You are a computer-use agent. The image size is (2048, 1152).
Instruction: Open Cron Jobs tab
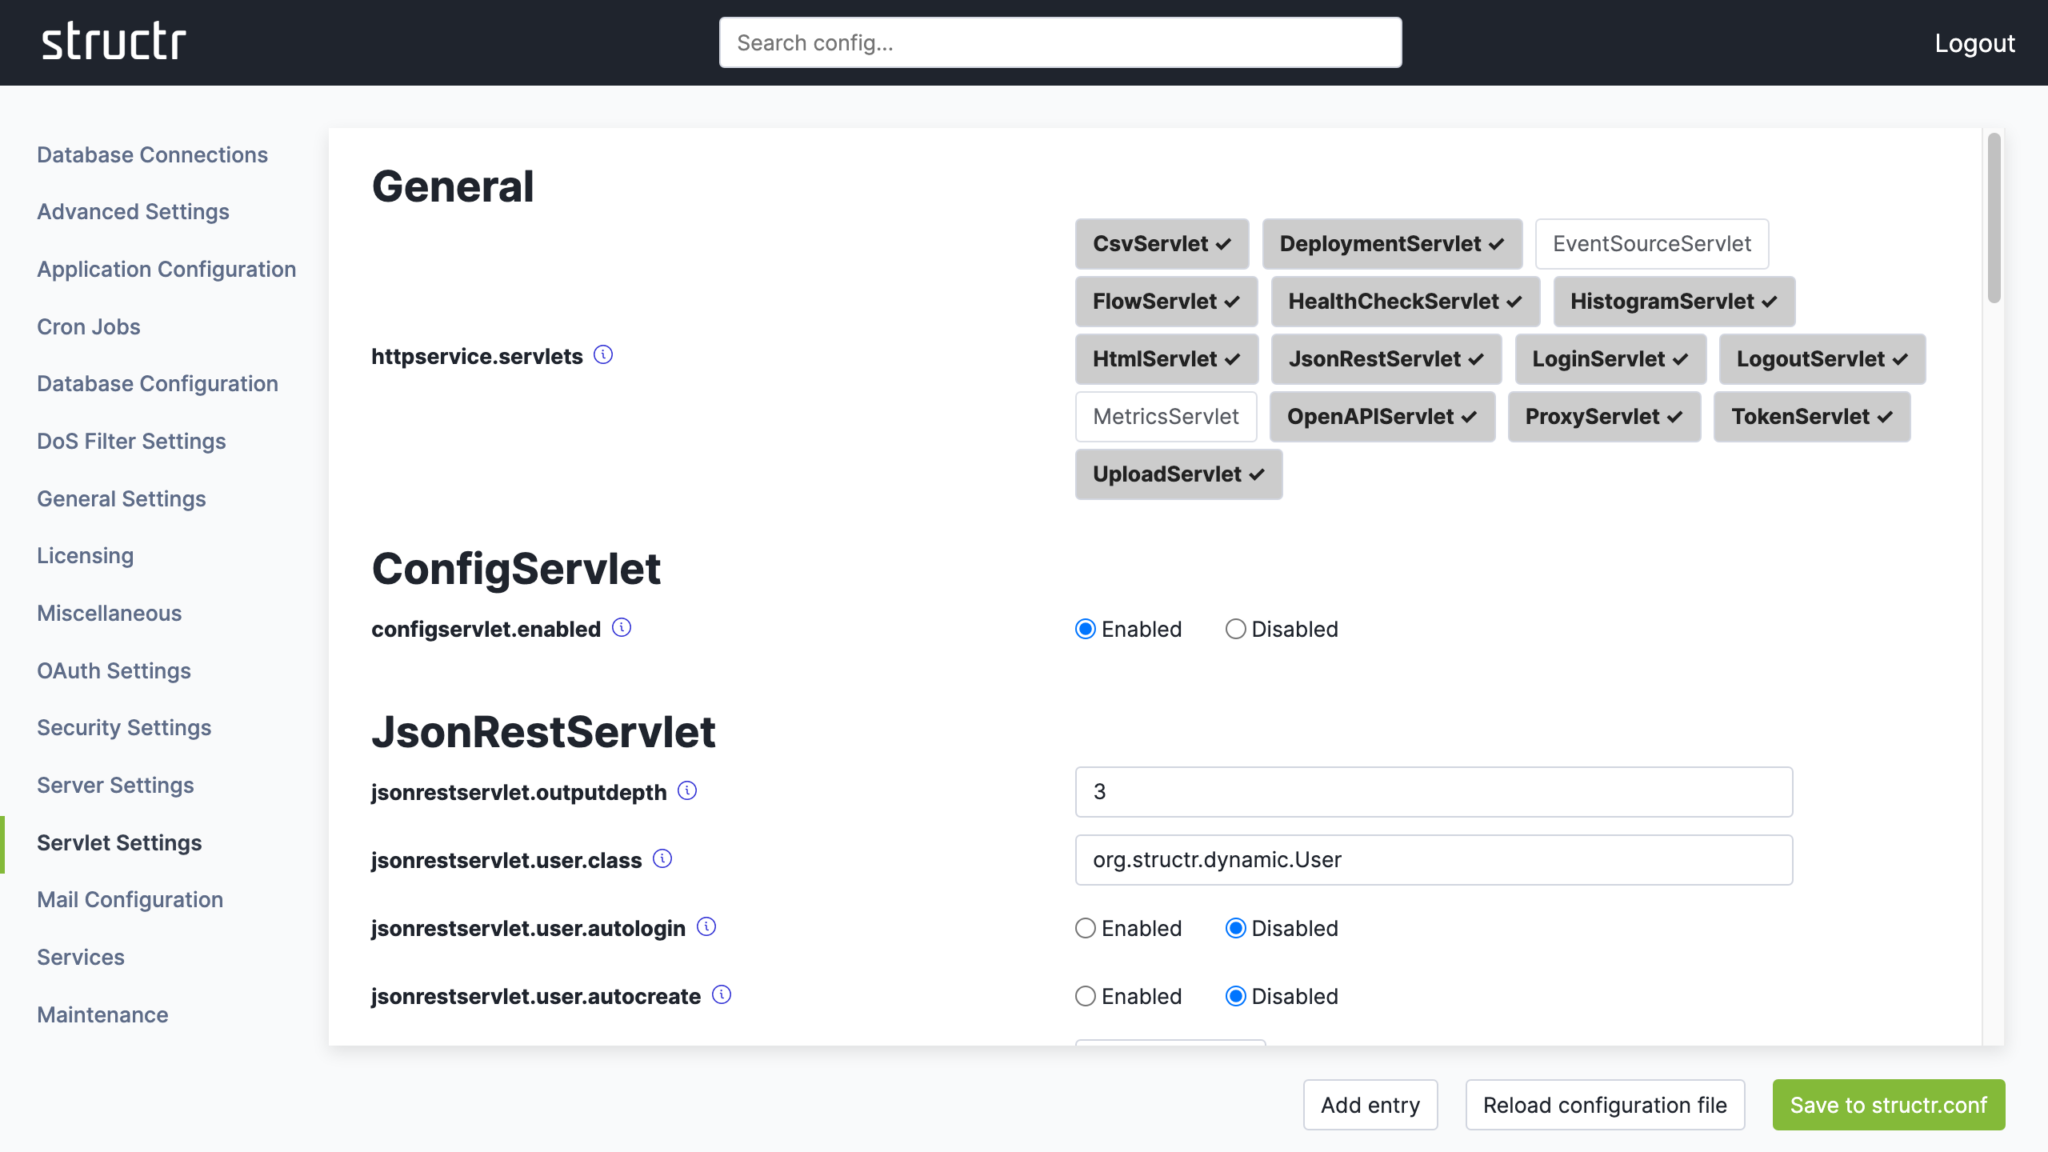tap(88, 327)
